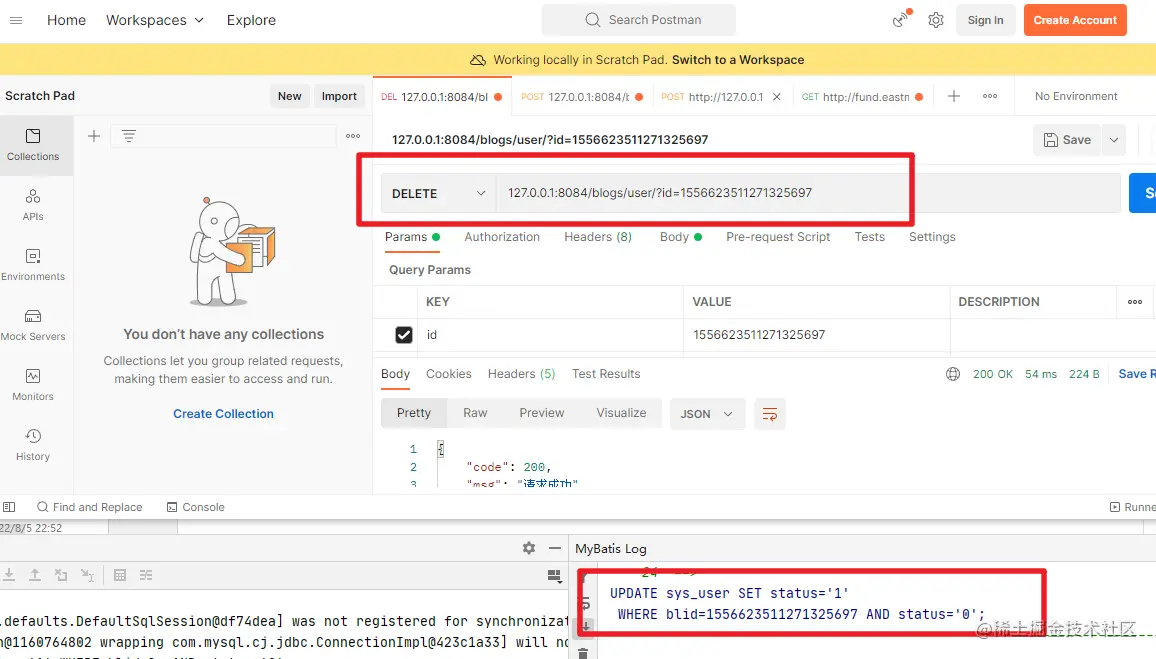
Task: Toggle the two-pane sidebar layout icon
Action: [x=9, y=507]
